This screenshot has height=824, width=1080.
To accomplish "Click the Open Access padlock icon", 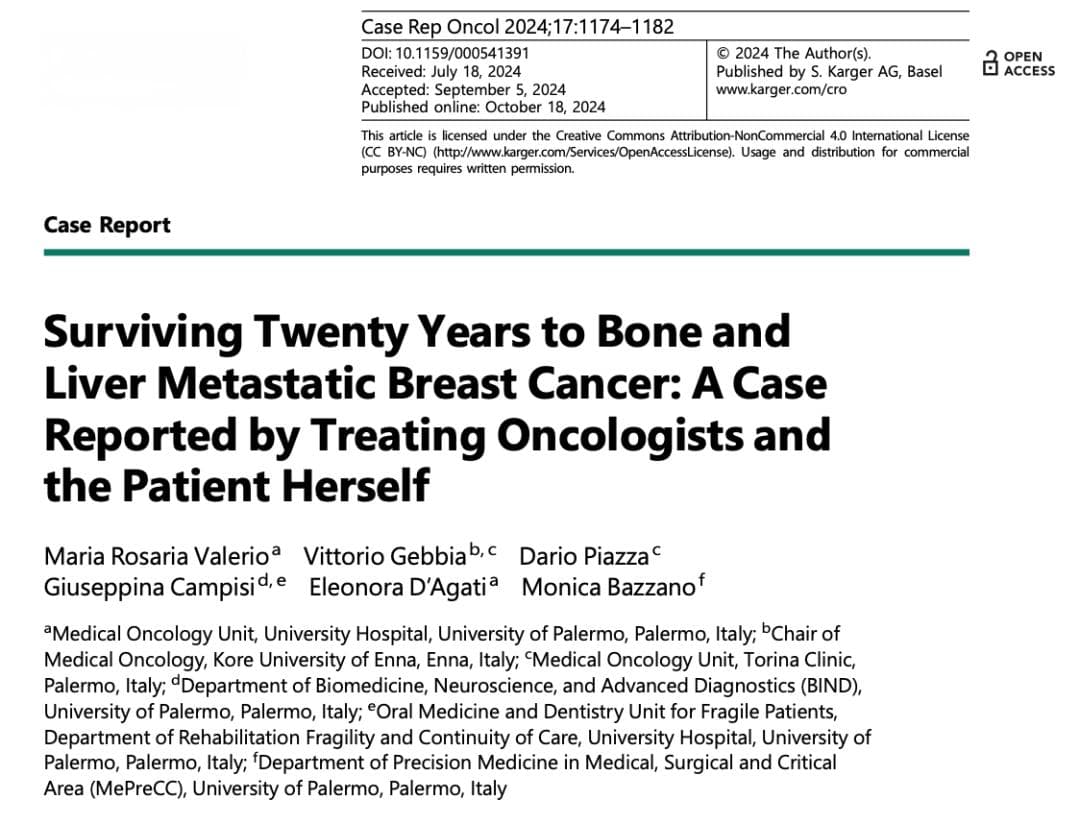I will [990, 63].
